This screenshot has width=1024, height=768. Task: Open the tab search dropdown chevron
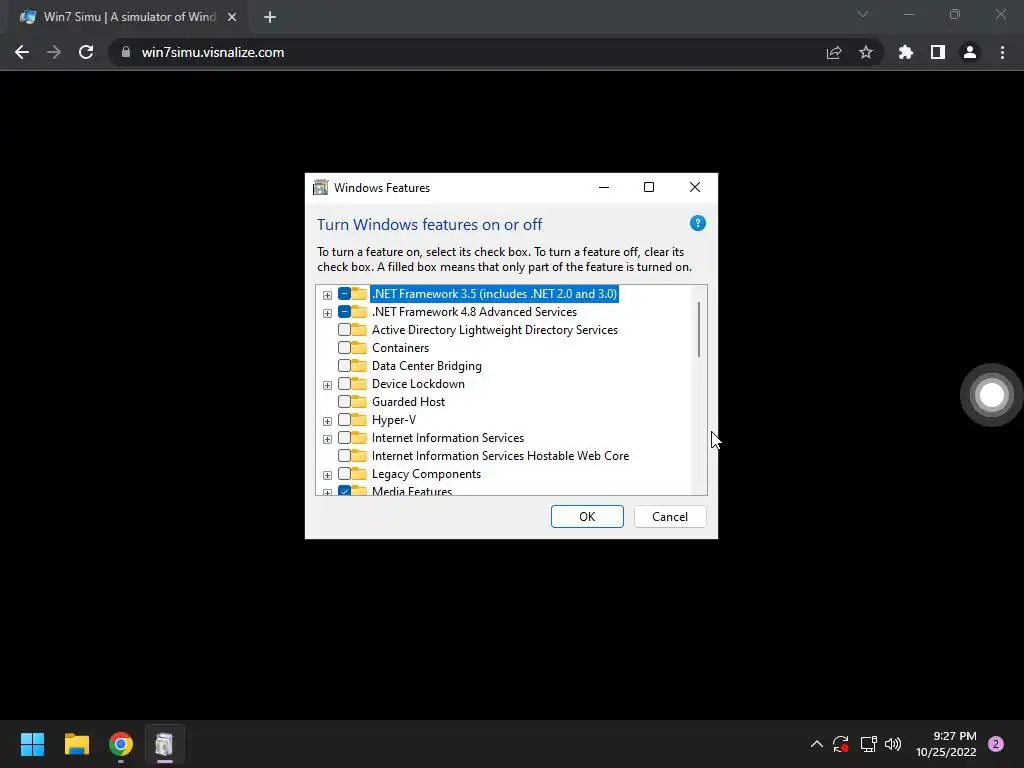point(863,14)
